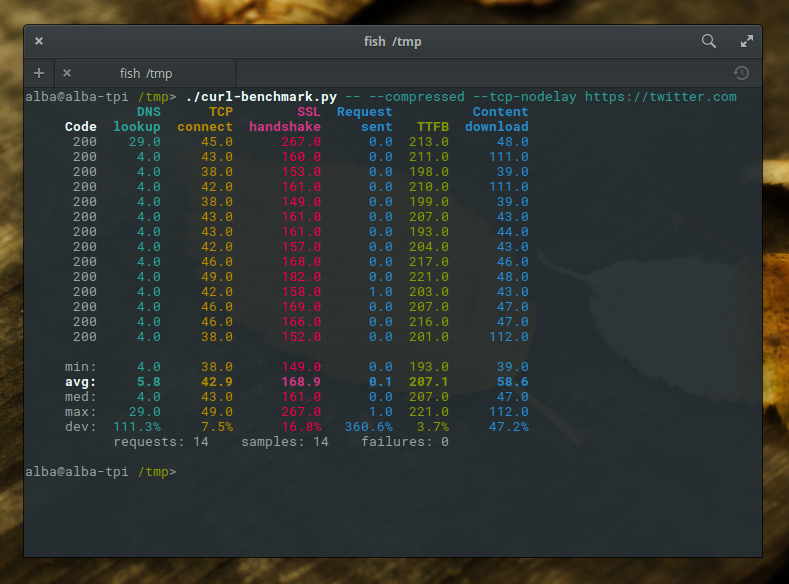Image resolution: width=789 pixels, height=584 pixels.
Task: Click the 'Content' header word
Action: (500, 112)
